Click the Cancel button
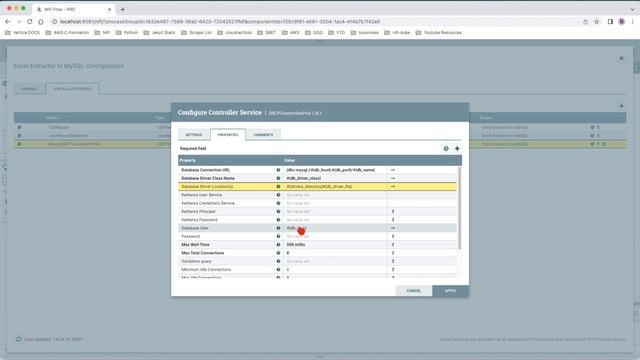The width and height of the screenshot is (640, 360). coord(413,291)
